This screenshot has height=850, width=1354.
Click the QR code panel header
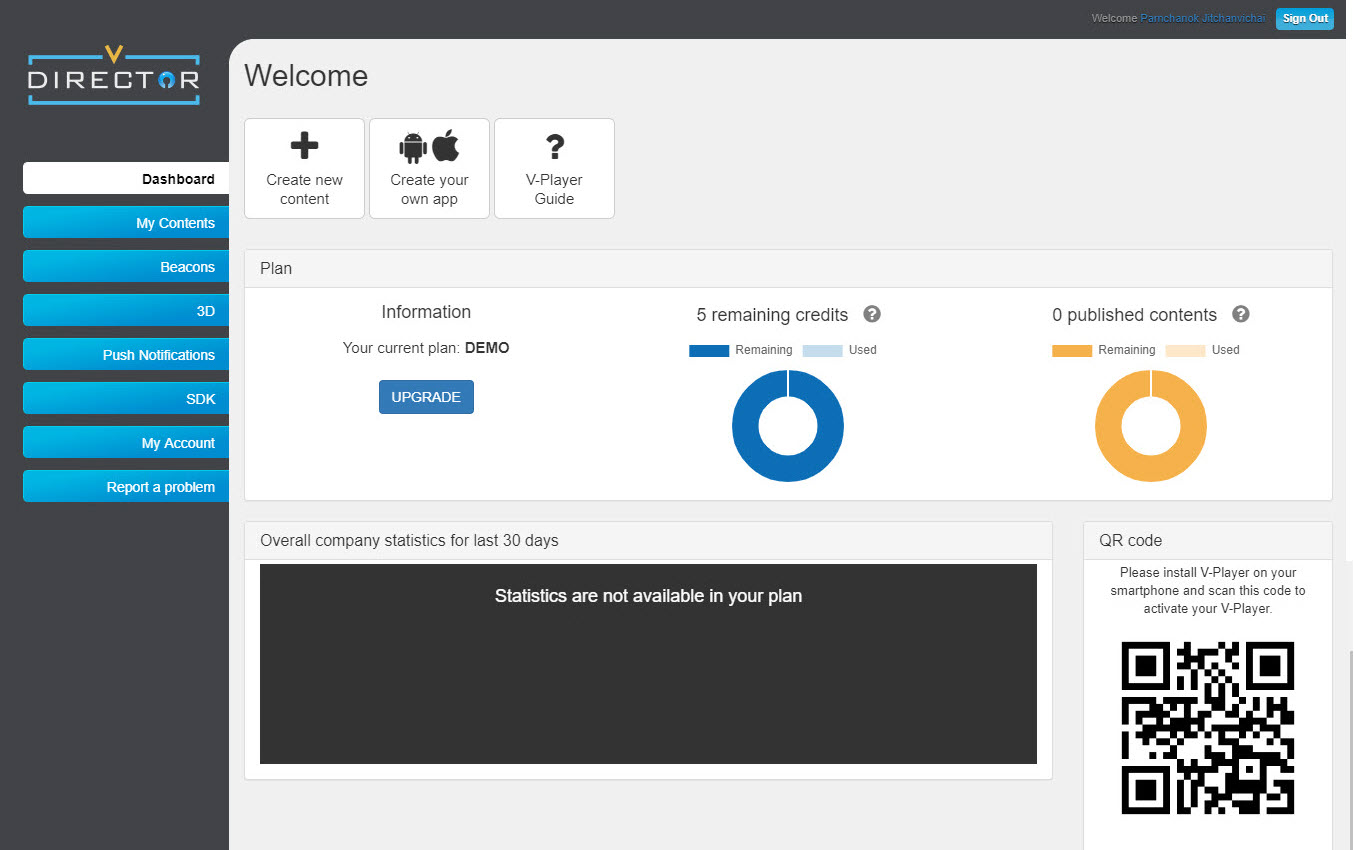click(x=1208, y=541)
